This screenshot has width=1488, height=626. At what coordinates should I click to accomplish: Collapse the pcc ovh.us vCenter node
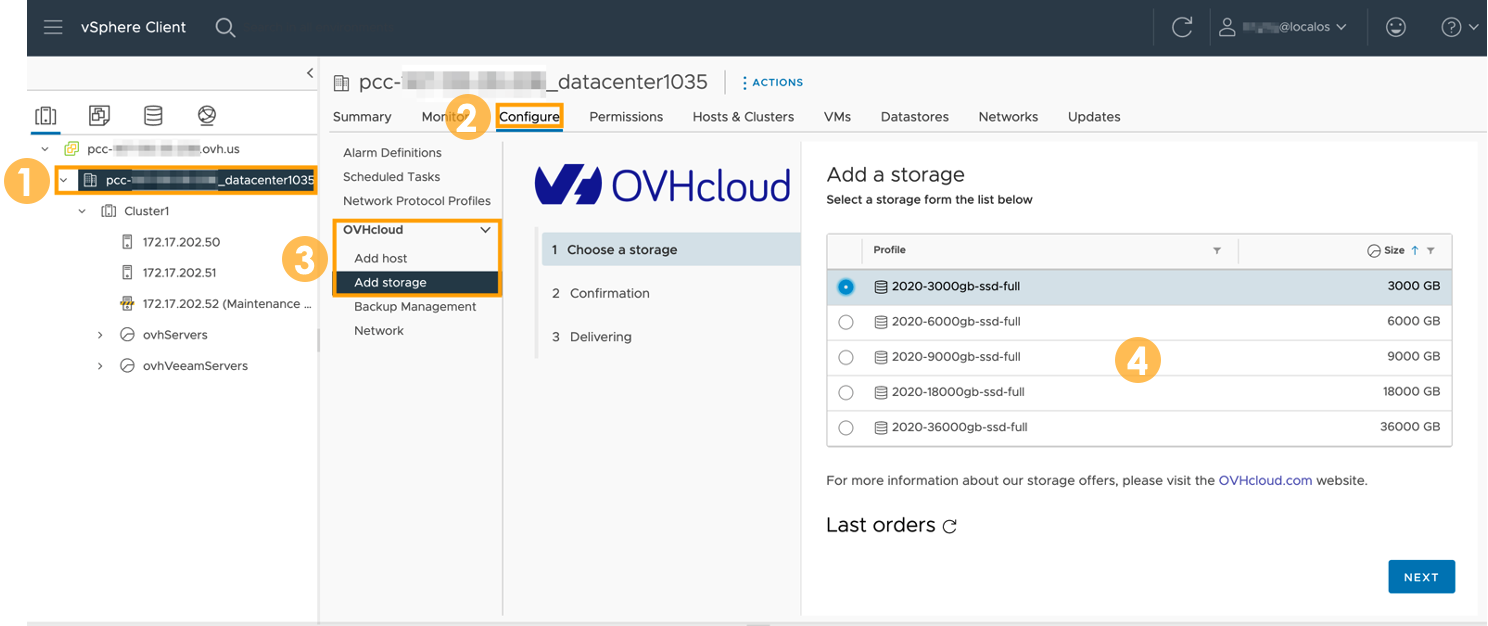45,149
